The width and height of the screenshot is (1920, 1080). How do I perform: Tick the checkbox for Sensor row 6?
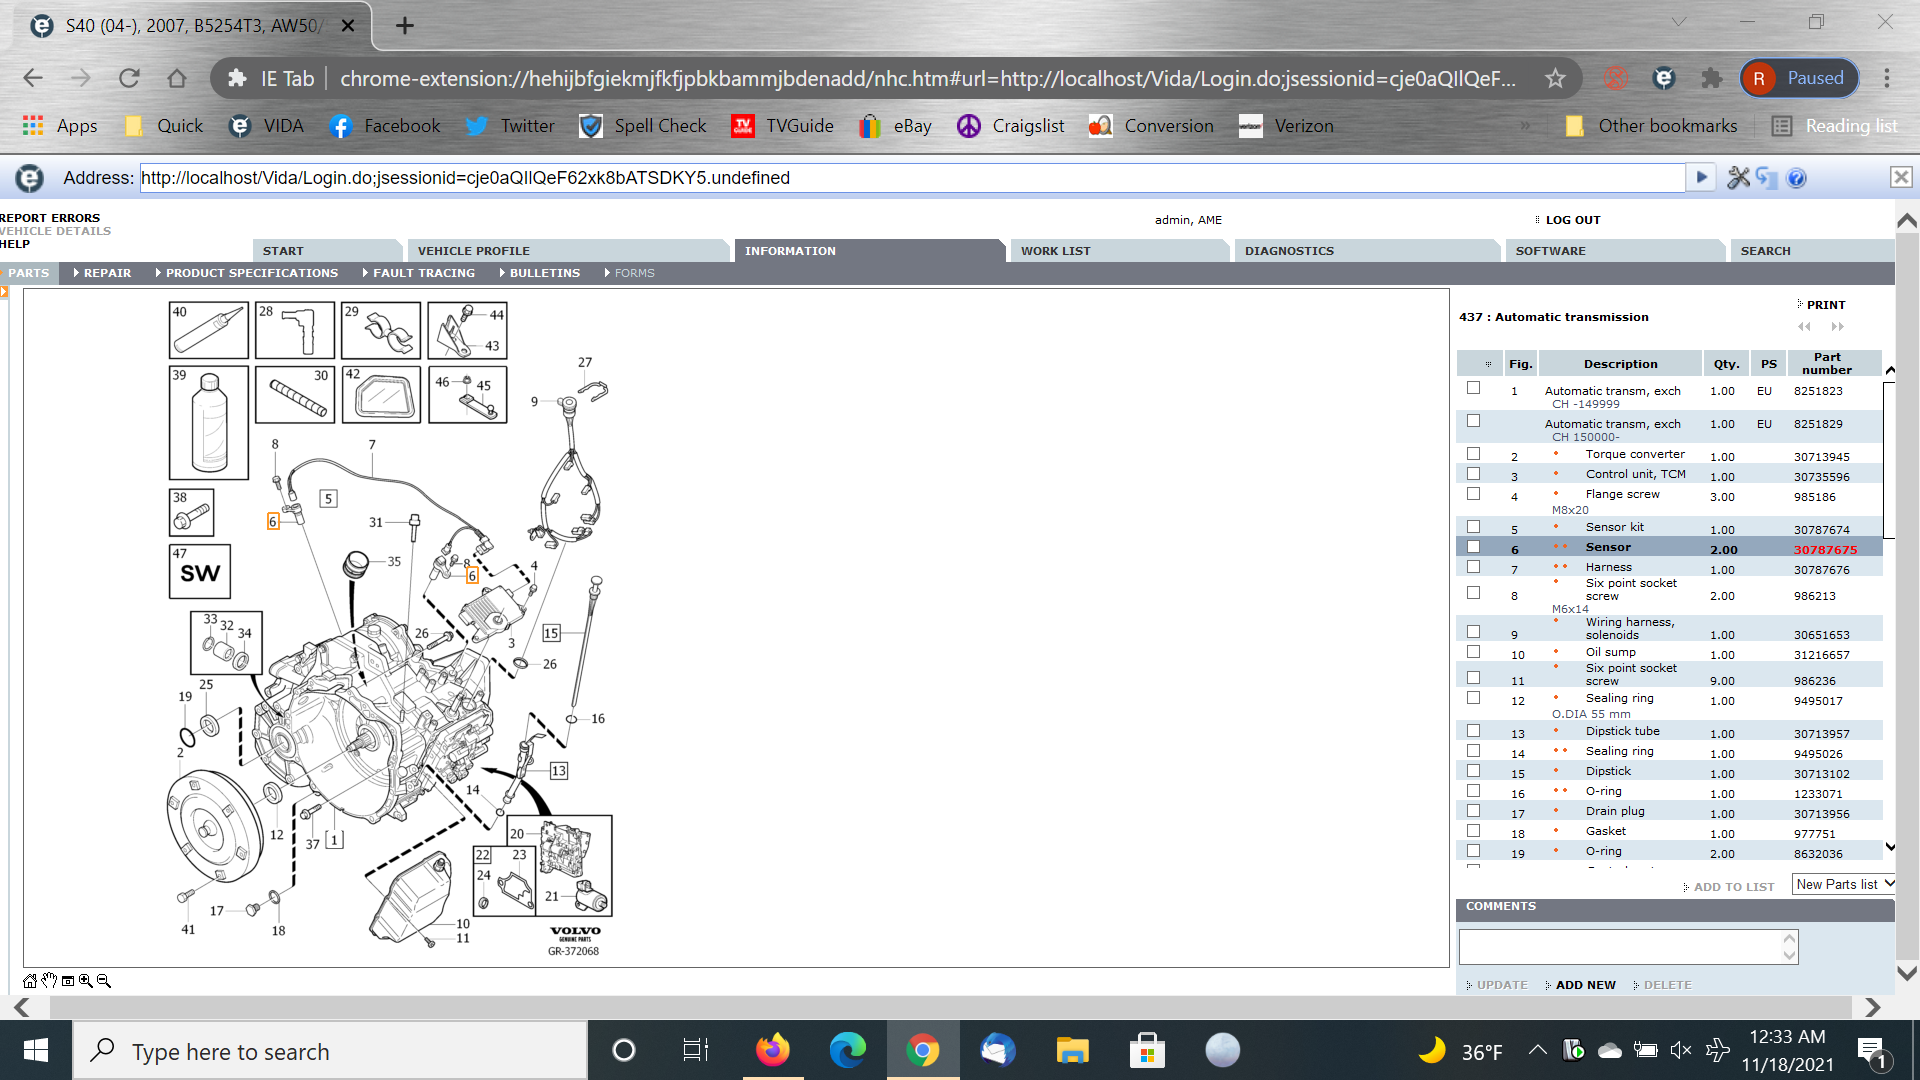pyautogui.click(x=1473, y=547)
